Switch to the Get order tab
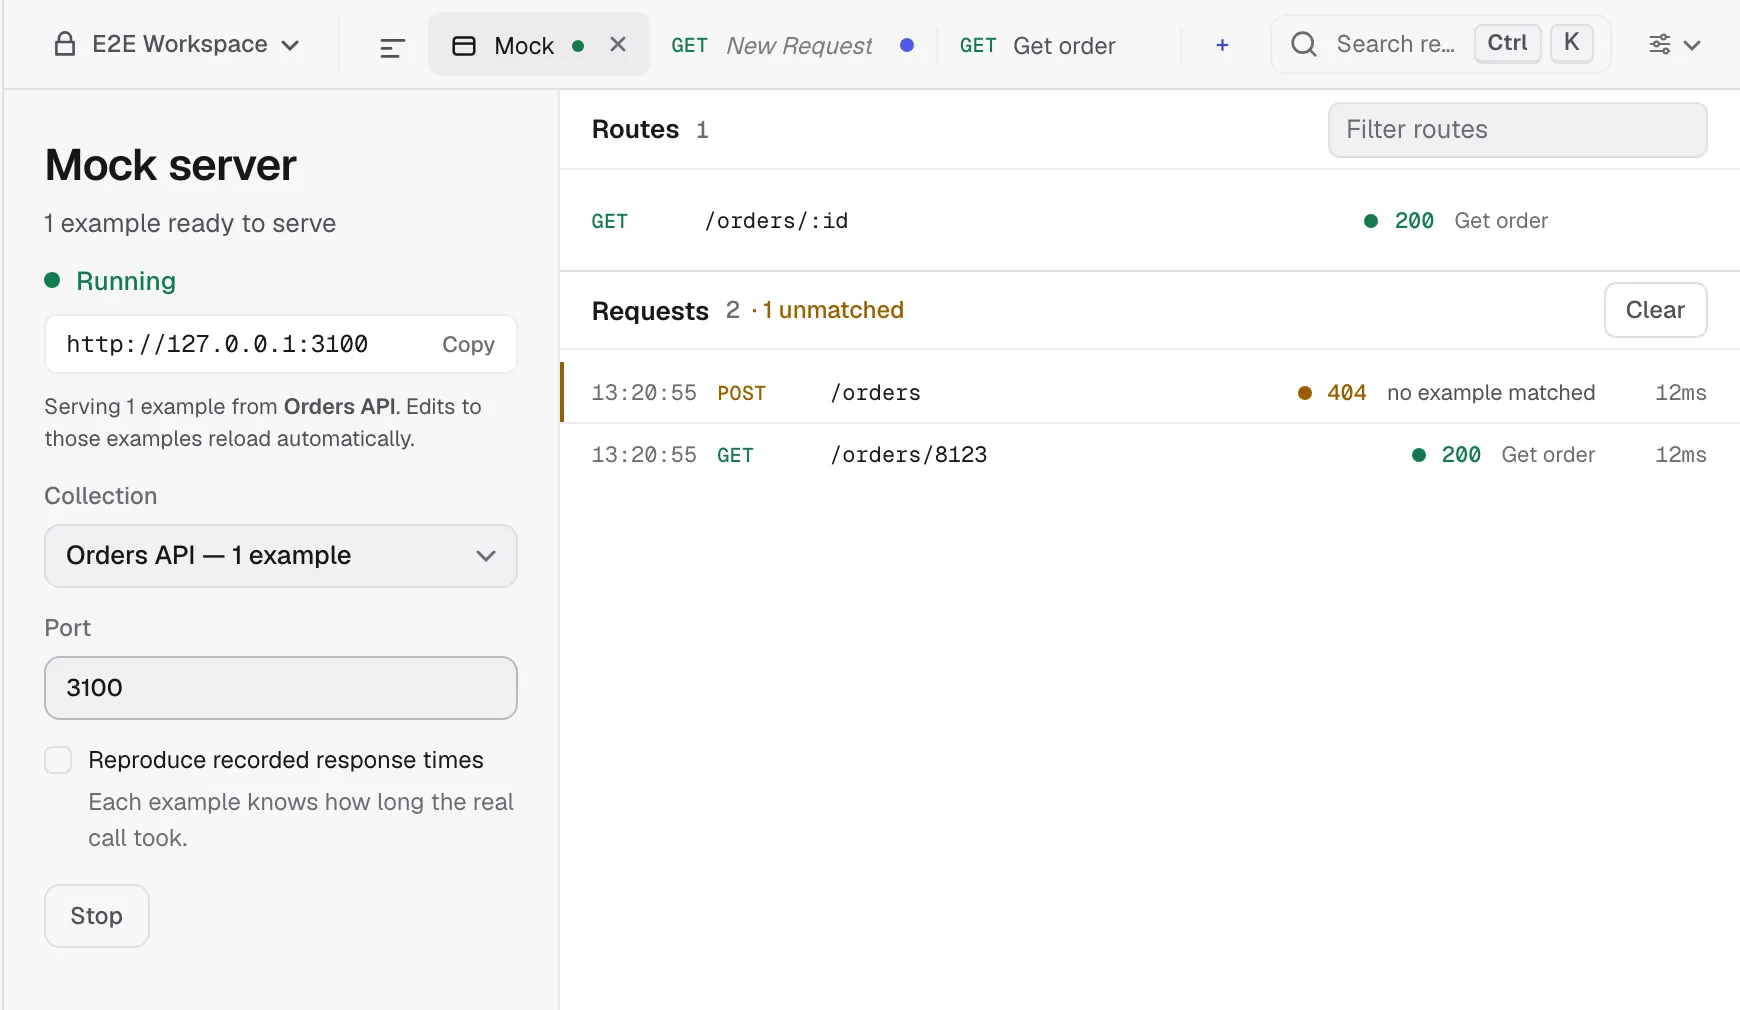The image size is (1740, 1010). point(1038,46)
